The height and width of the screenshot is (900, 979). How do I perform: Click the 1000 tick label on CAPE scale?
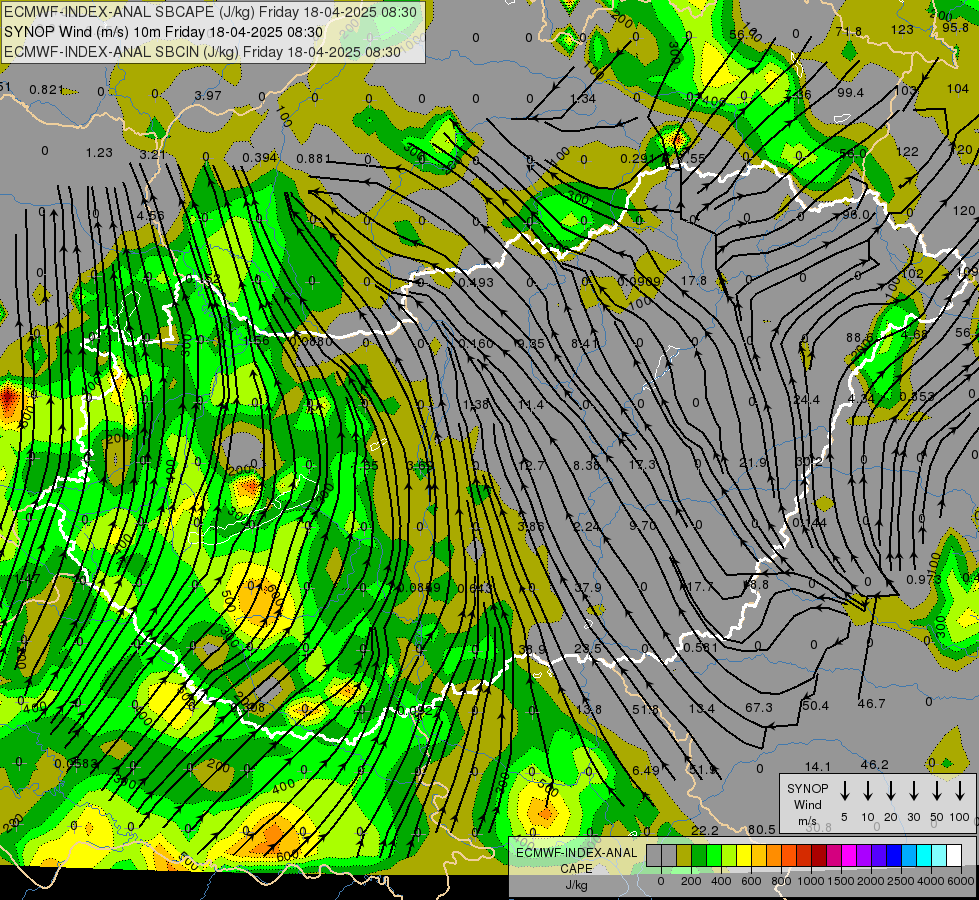(x=811, y=881)
